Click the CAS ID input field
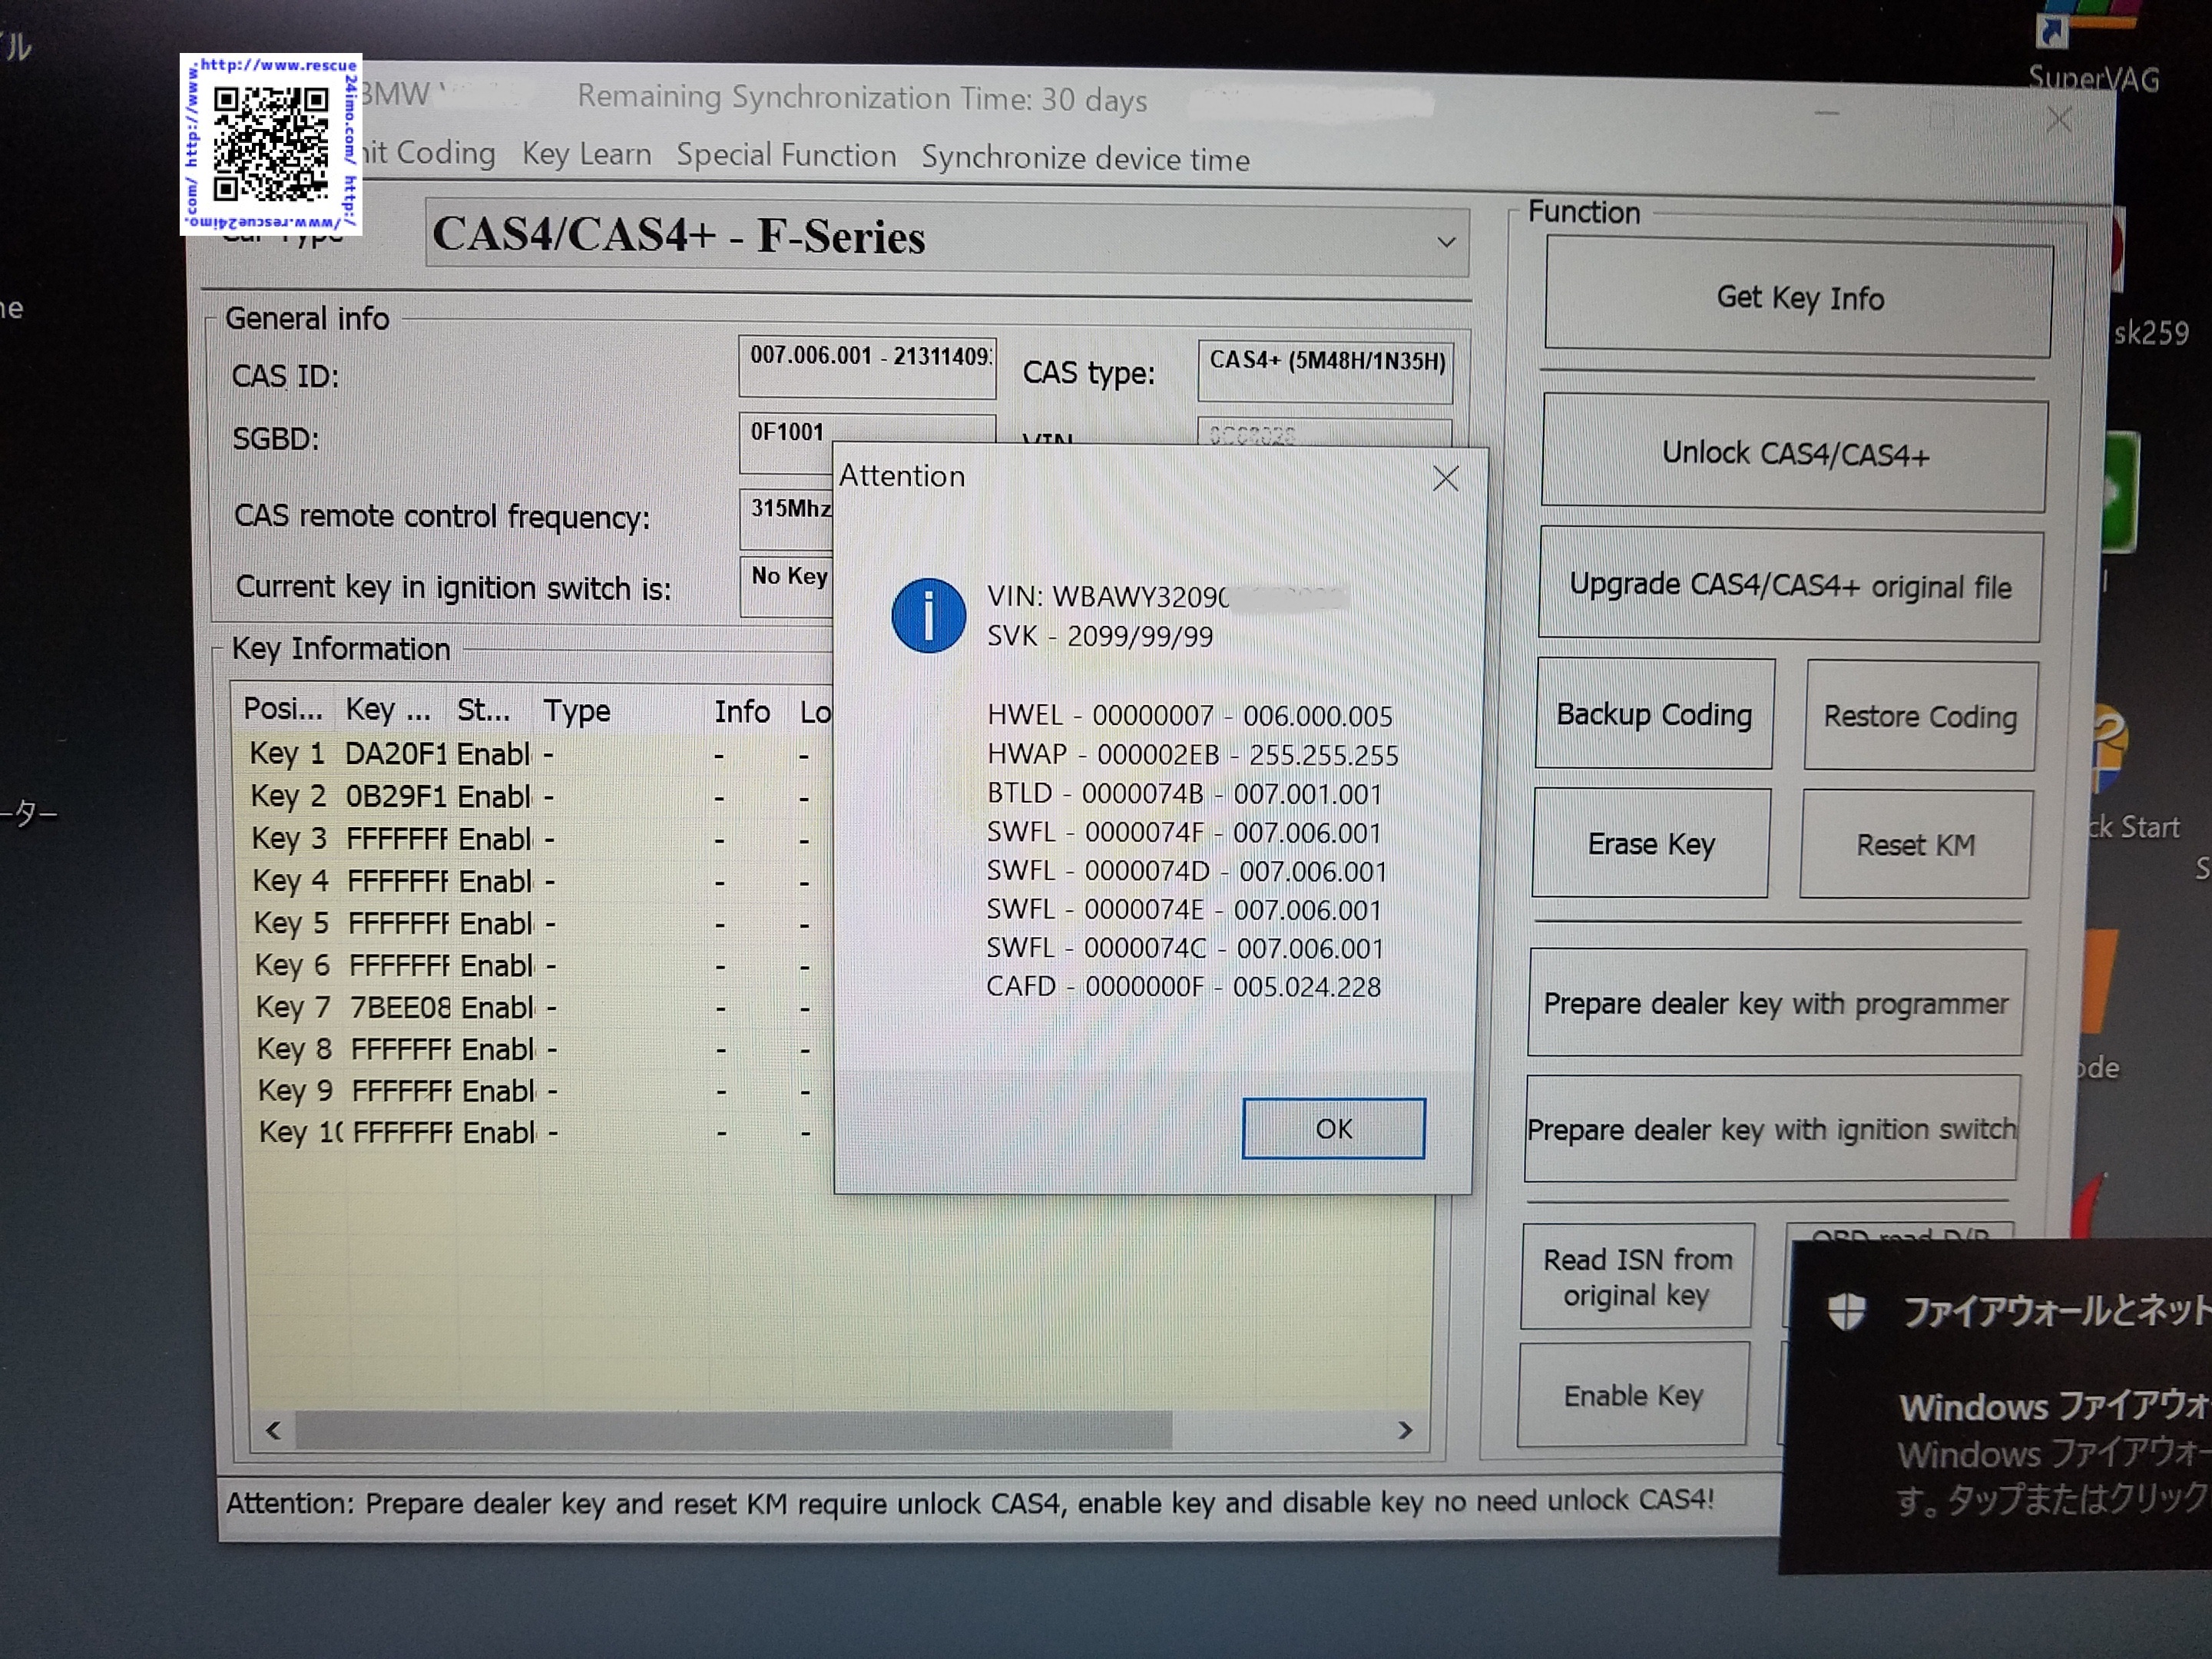 867,366
